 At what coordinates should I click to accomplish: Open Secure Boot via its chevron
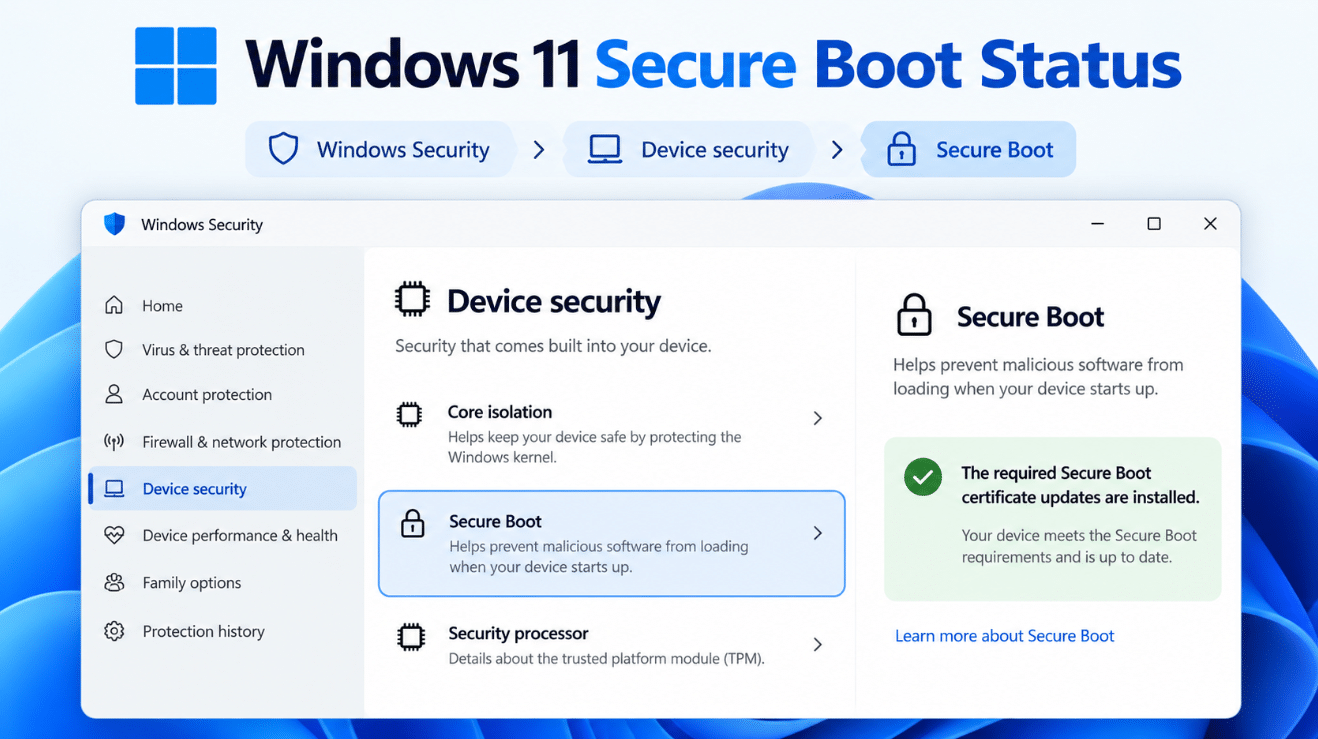[818, 533]
